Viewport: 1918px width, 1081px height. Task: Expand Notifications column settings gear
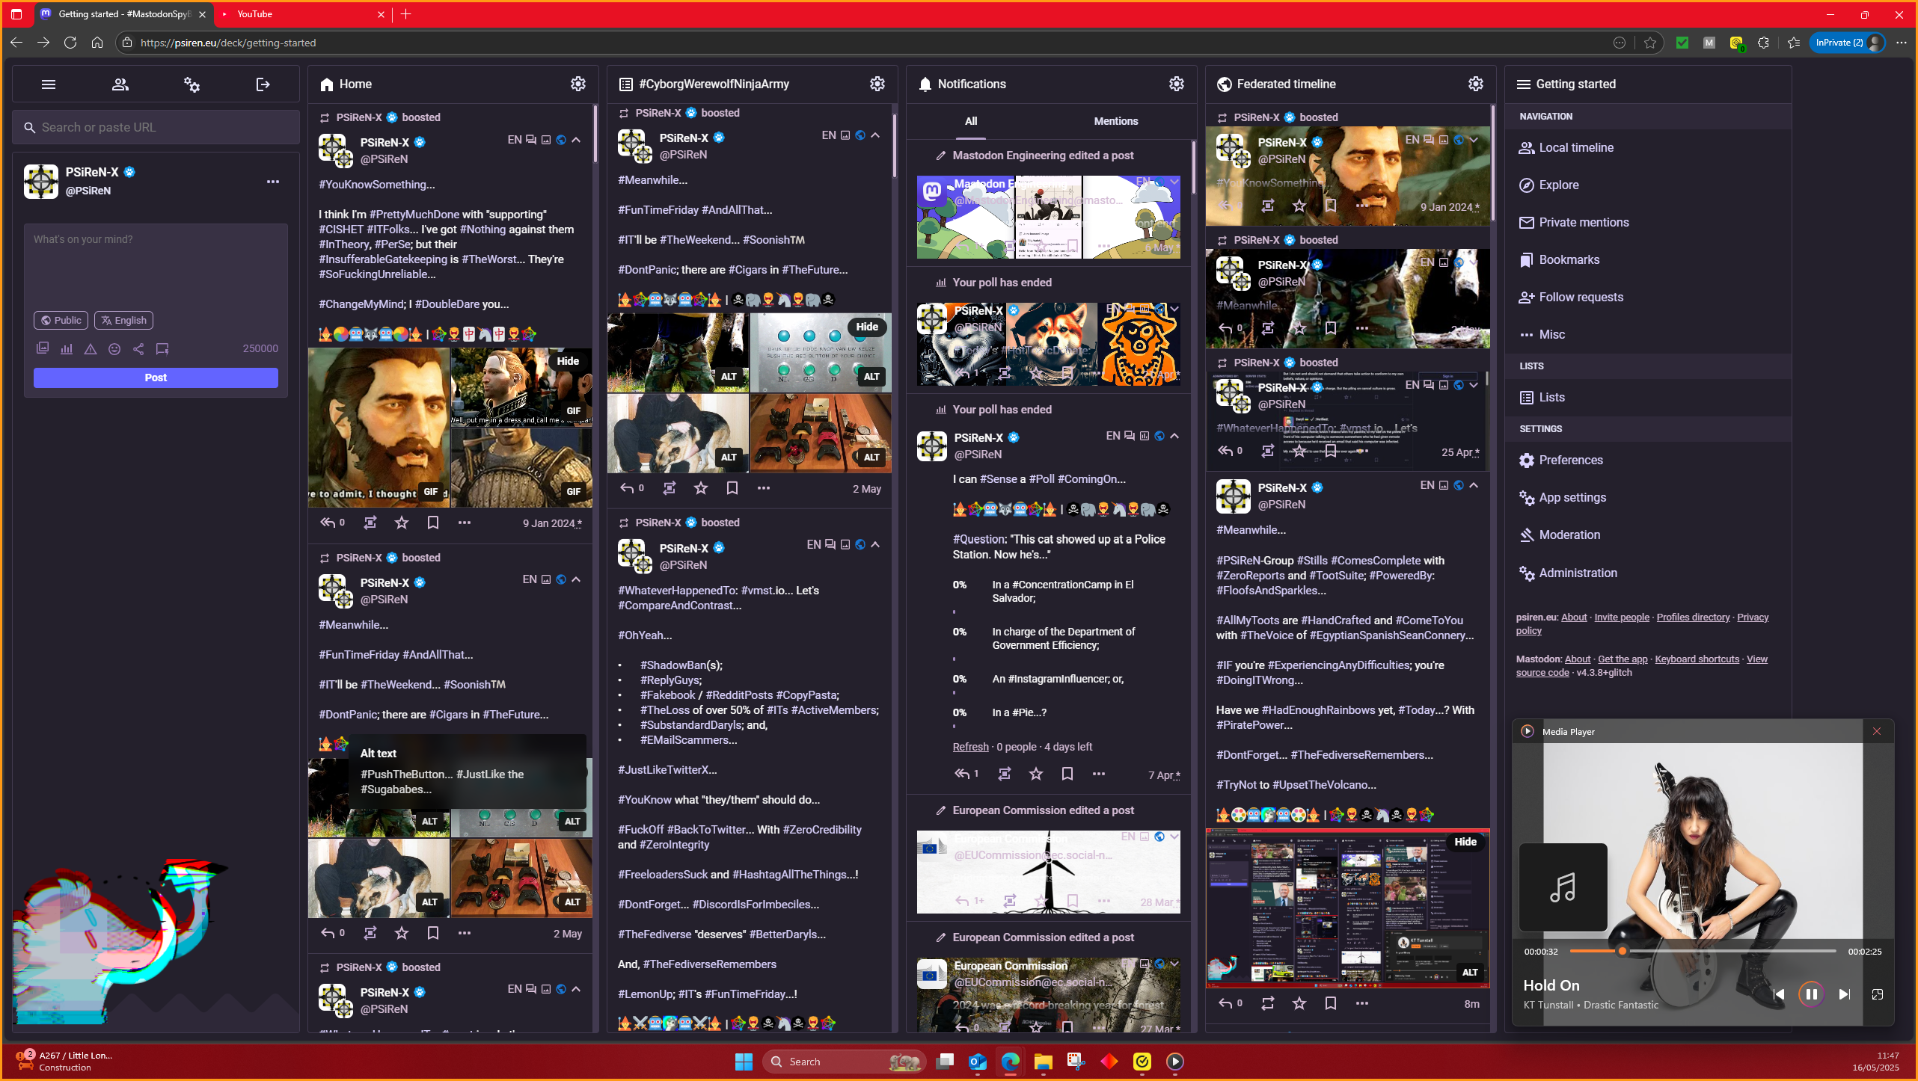[1176, 85]
